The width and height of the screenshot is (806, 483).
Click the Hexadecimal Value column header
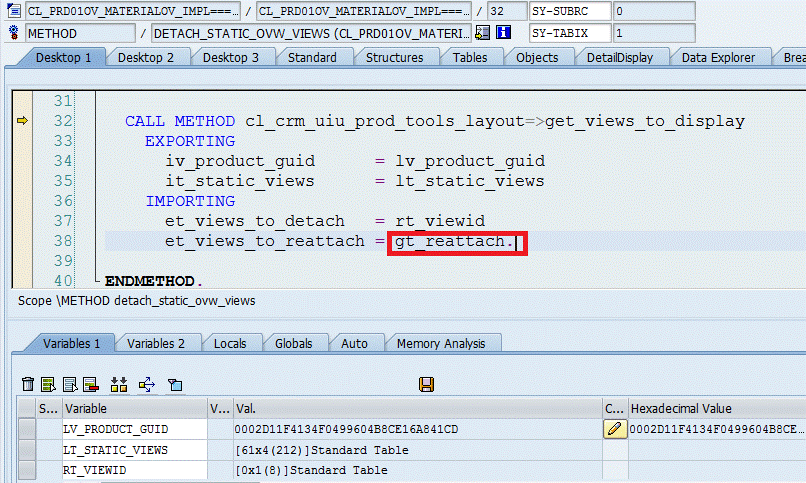pyautogui.click(x=717, y=408)
